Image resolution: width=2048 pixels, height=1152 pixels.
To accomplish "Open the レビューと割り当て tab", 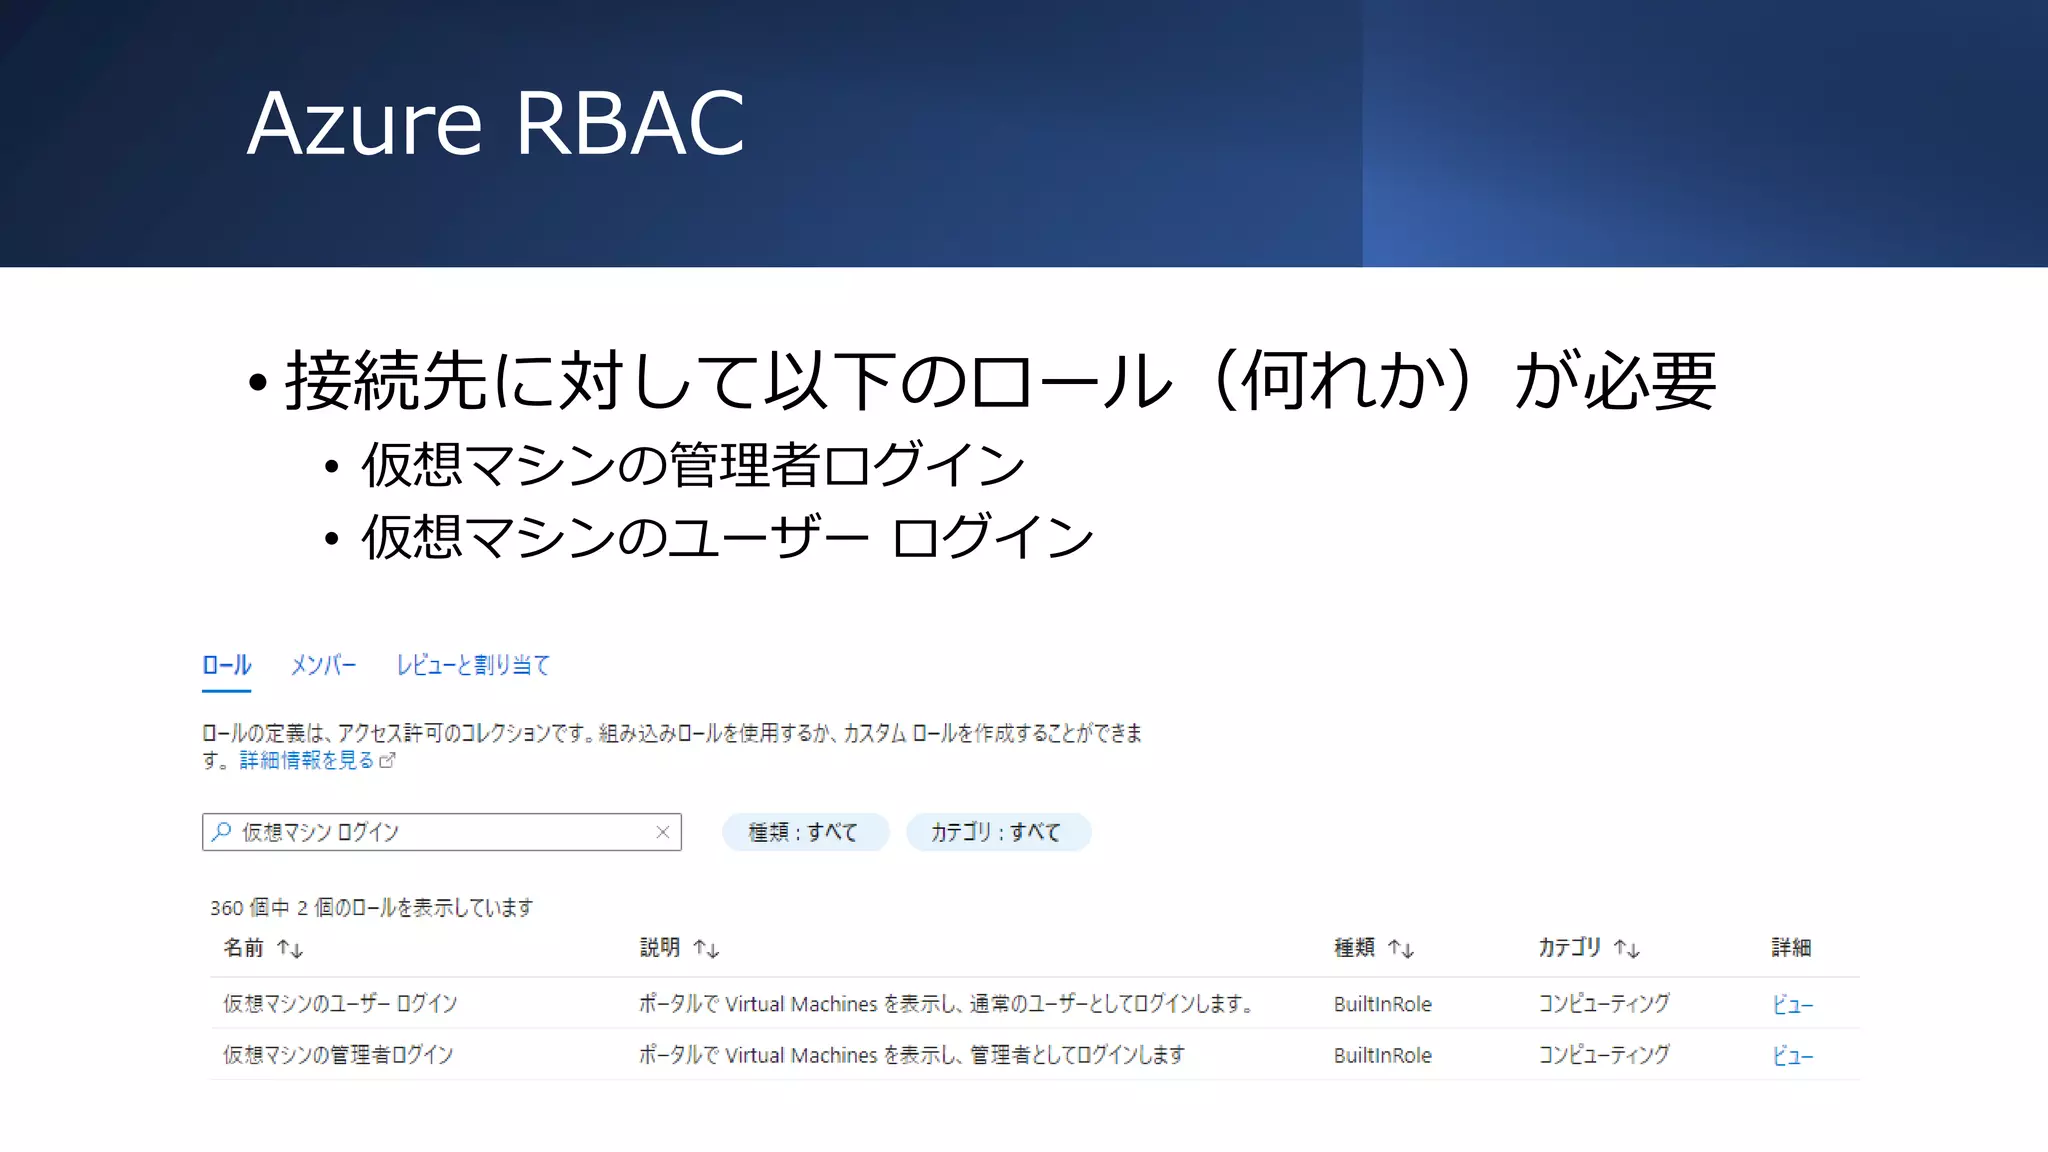I will [473, 665].
